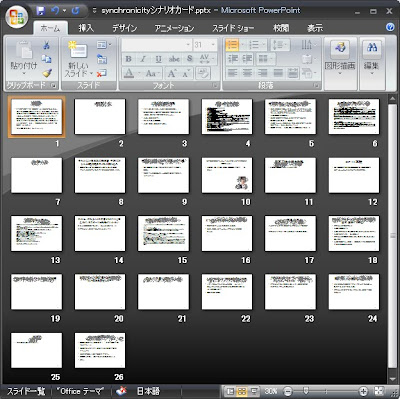Expand paragraph 段落 dialog launcher
The height and width of the screenshot is (399, 400).
click(x=316, y=86)
